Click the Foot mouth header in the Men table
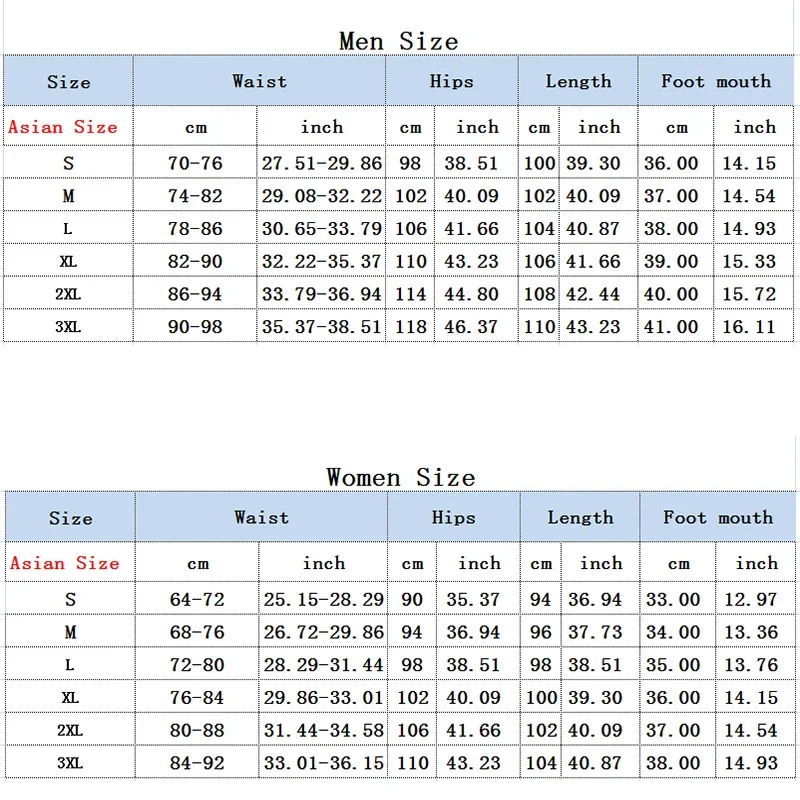Image resolution: width=800 pixels, height=800 pixels. coord(716,82)
